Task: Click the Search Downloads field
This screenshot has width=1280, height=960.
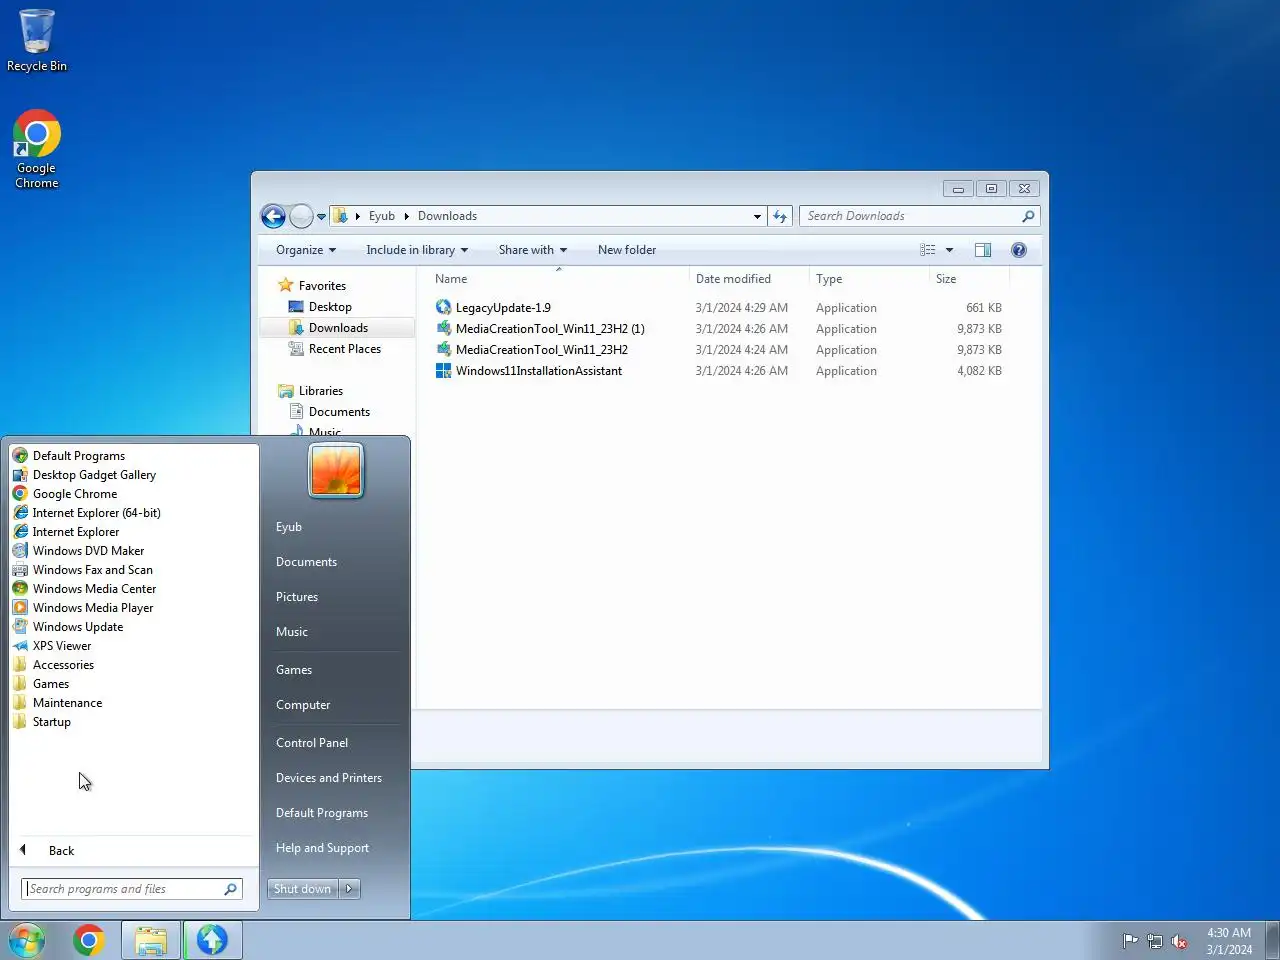Action: click(910, 216)
